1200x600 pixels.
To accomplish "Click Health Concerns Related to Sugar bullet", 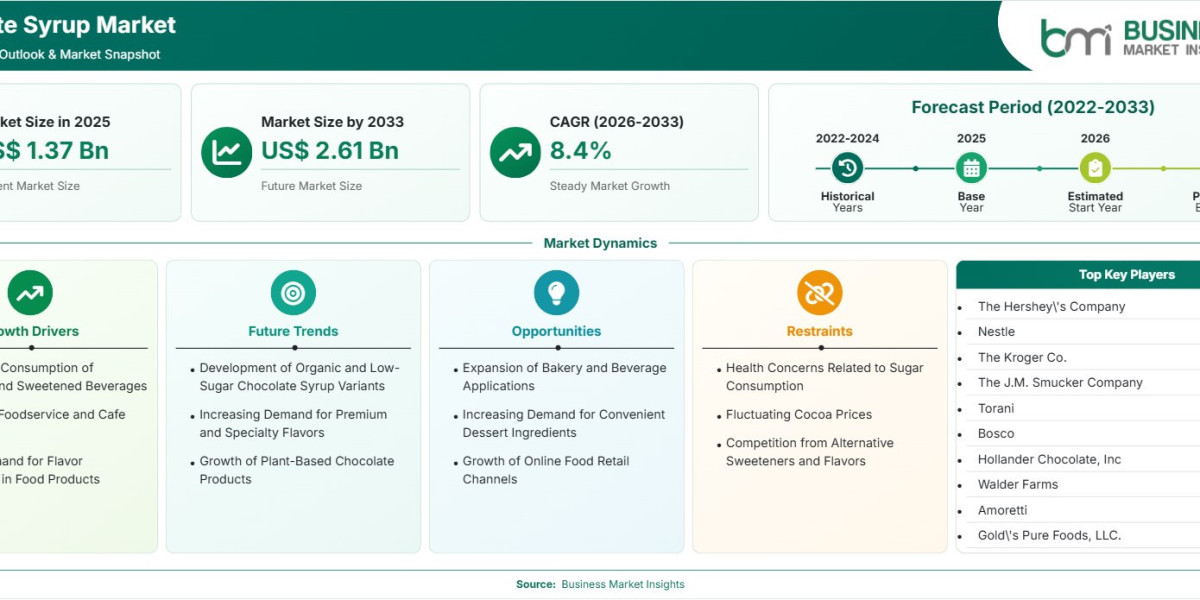I will tap(825, 377).
